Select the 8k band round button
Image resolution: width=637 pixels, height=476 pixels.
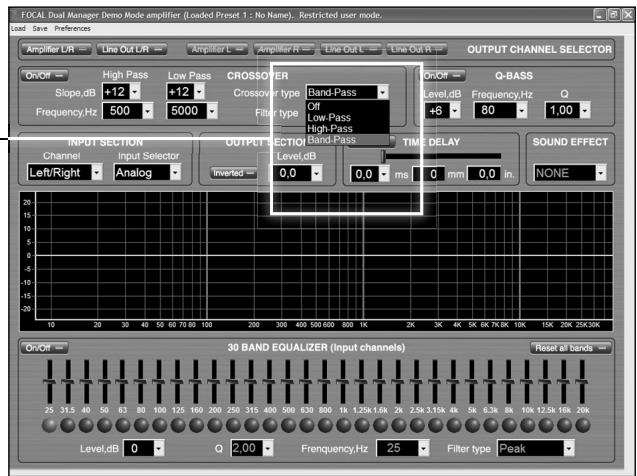tap(509, 425)
